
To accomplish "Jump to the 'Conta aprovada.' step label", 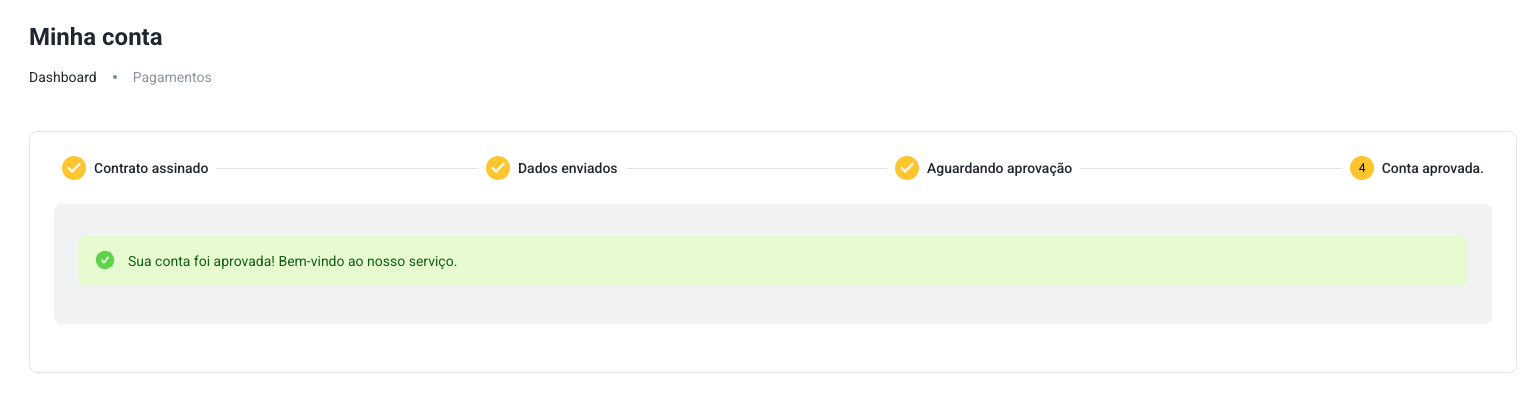I will 1432,168.
